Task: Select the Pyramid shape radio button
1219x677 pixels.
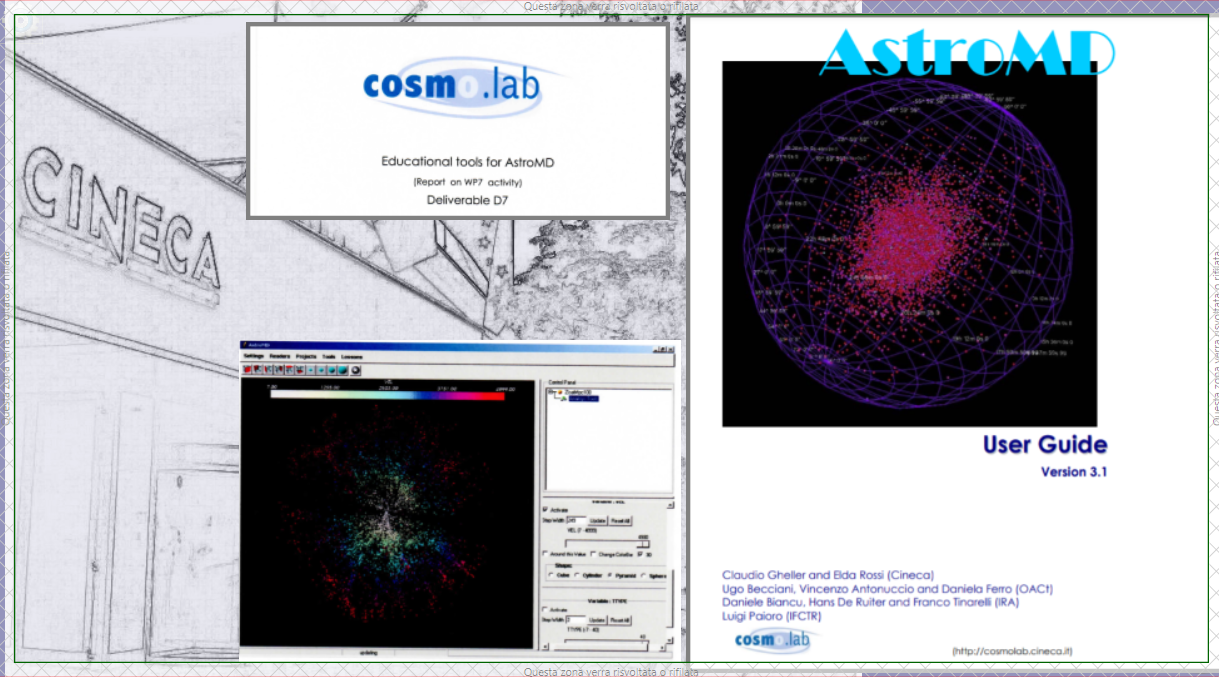Action: coord(610,576)
